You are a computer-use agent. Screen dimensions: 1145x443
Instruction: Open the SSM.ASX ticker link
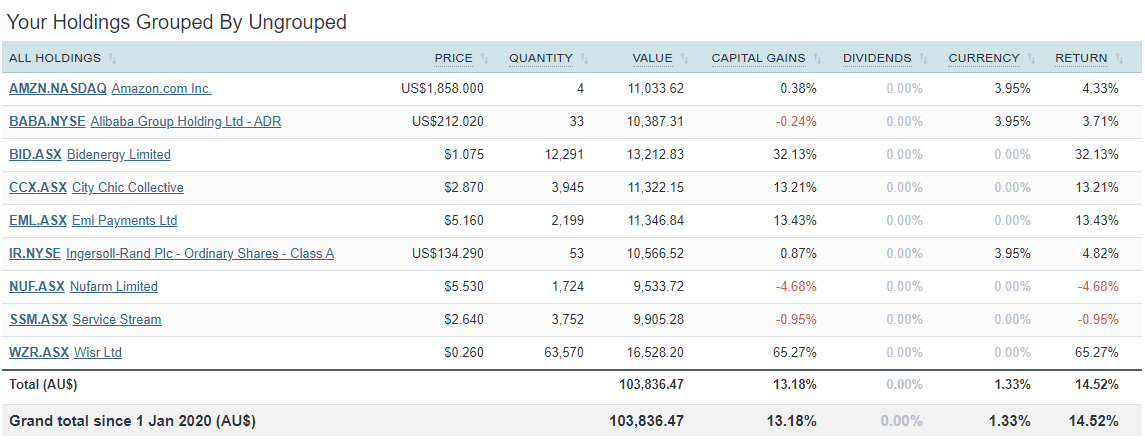38,320
